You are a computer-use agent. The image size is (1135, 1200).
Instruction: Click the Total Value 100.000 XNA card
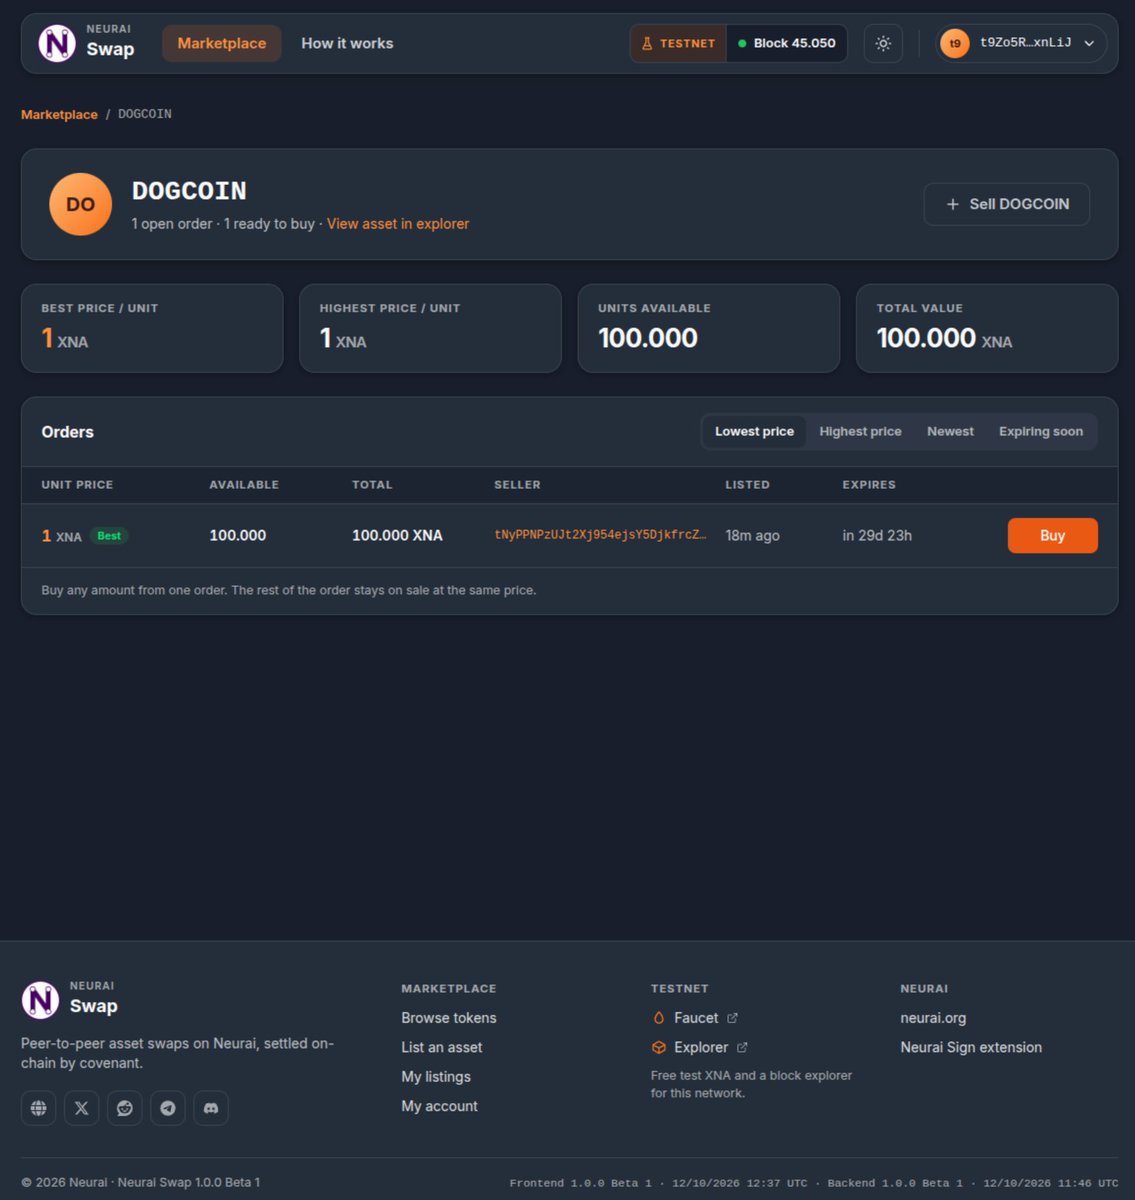pyautogui.click(x=987, y=328)
